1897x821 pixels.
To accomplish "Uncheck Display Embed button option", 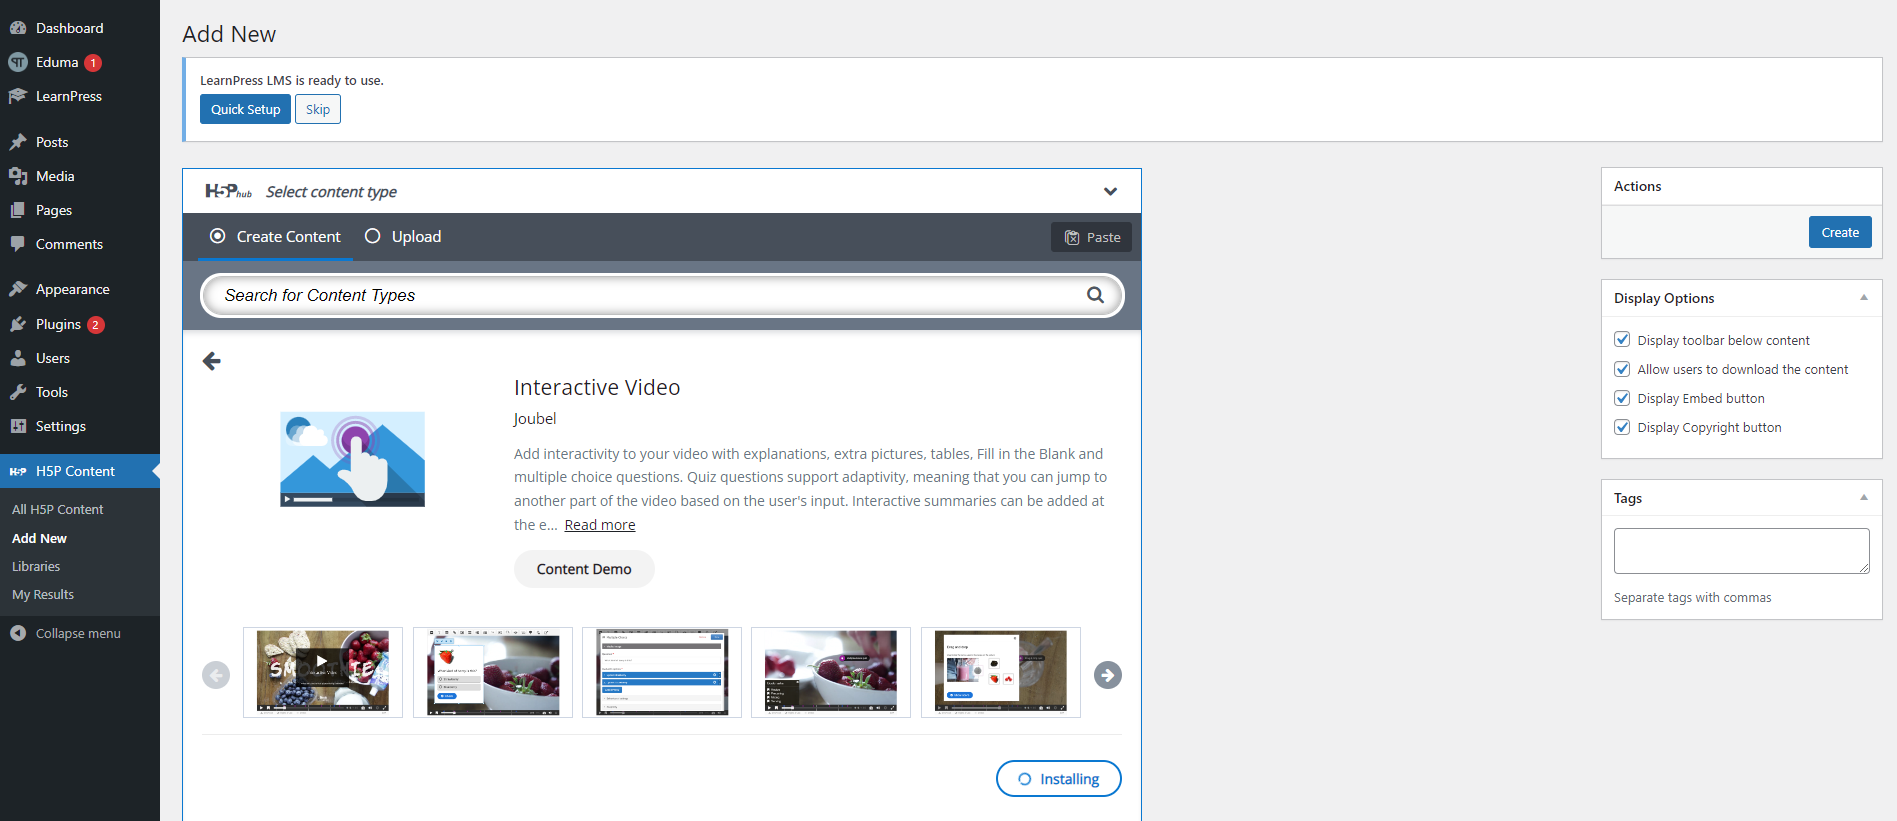I will (x=1622, y=398).
